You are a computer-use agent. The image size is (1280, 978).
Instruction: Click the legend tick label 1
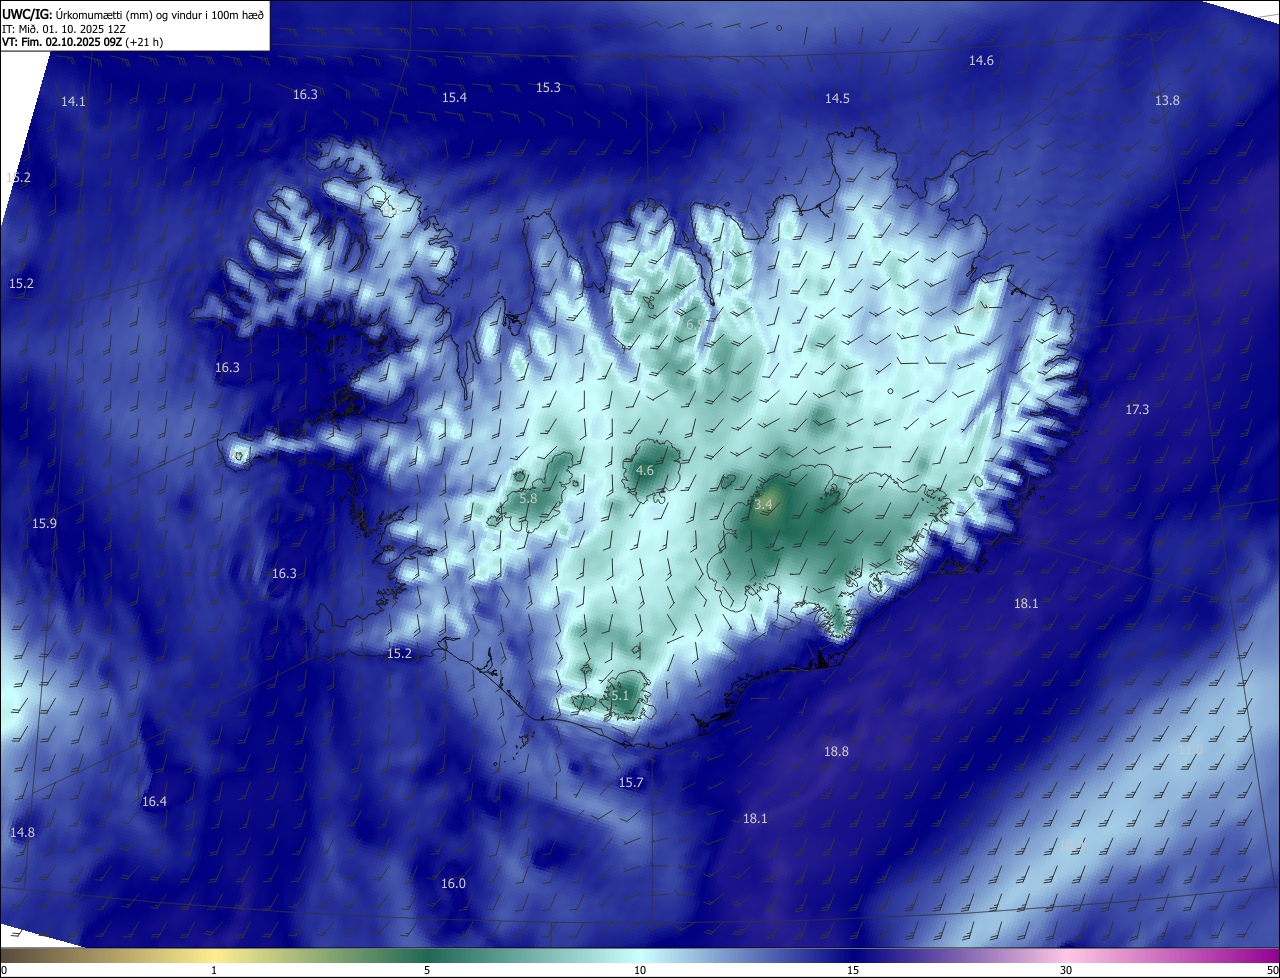click(x=214, y=970)
